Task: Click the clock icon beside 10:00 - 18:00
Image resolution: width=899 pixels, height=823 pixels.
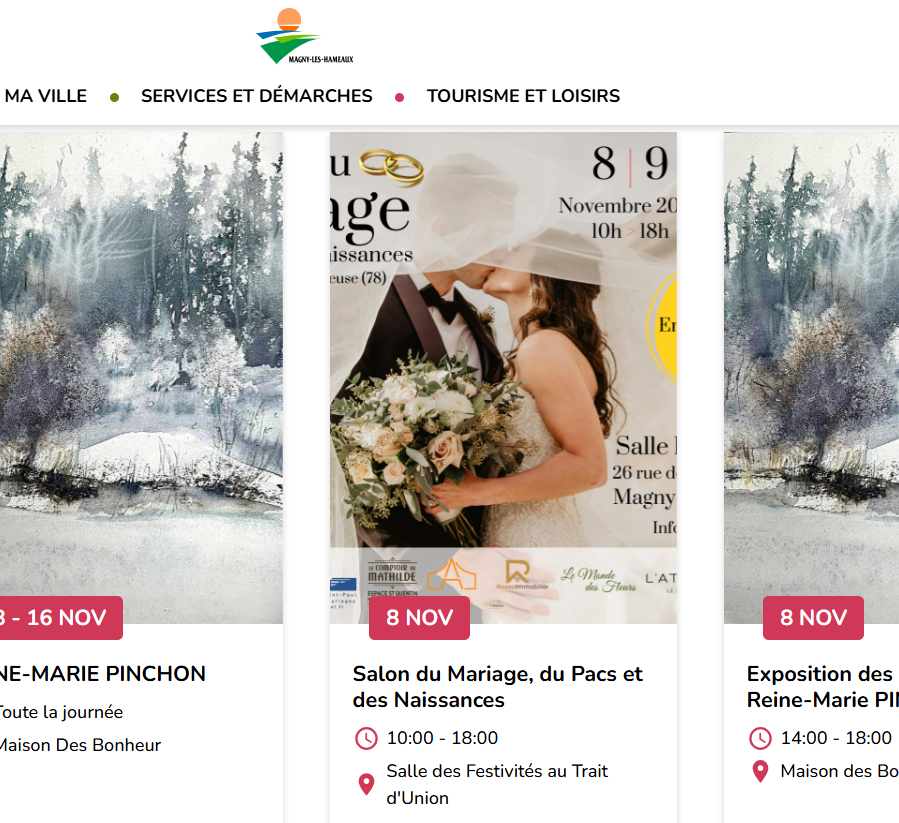Action: 366,738
